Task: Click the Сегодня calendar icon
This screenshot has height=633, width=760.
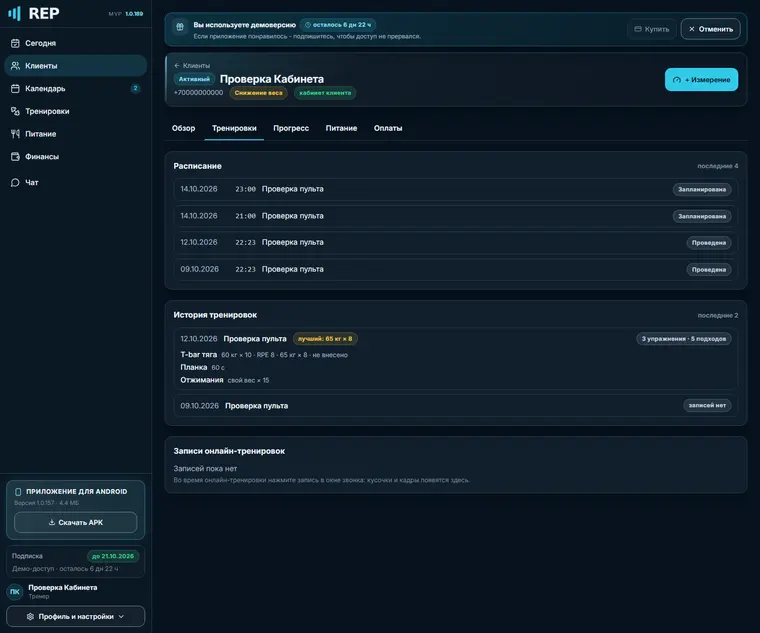Action: click(16, 43)
